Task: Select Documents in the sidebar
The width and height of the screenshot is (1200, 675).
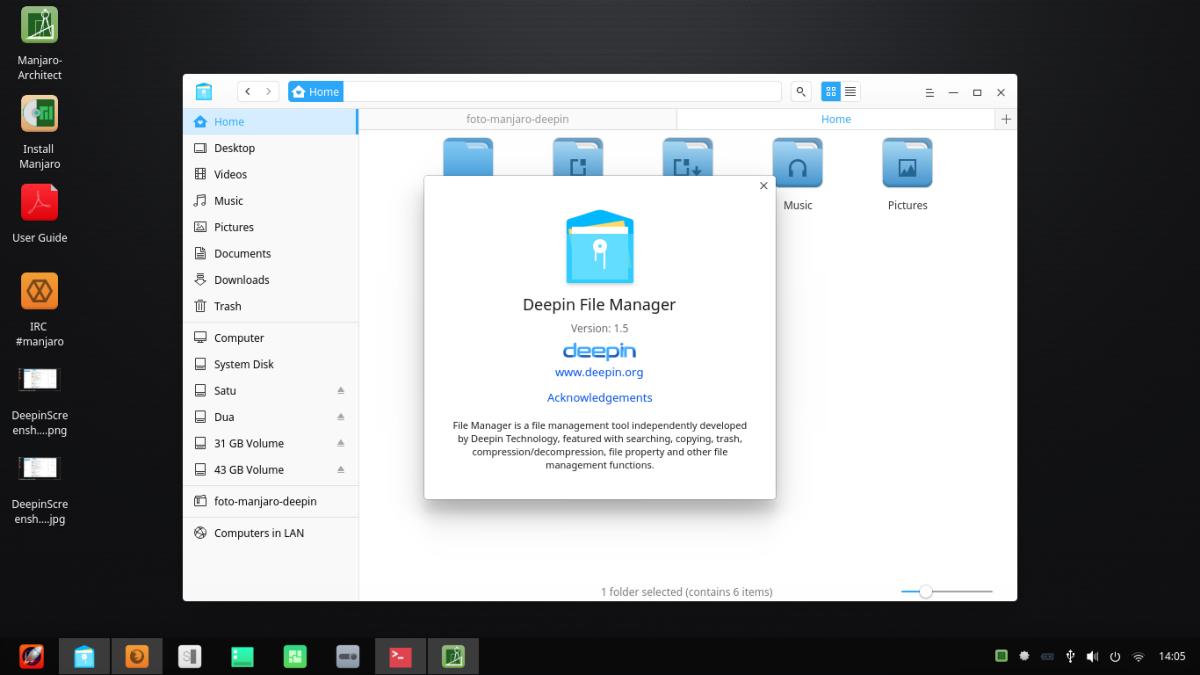Action: [270, 254]
